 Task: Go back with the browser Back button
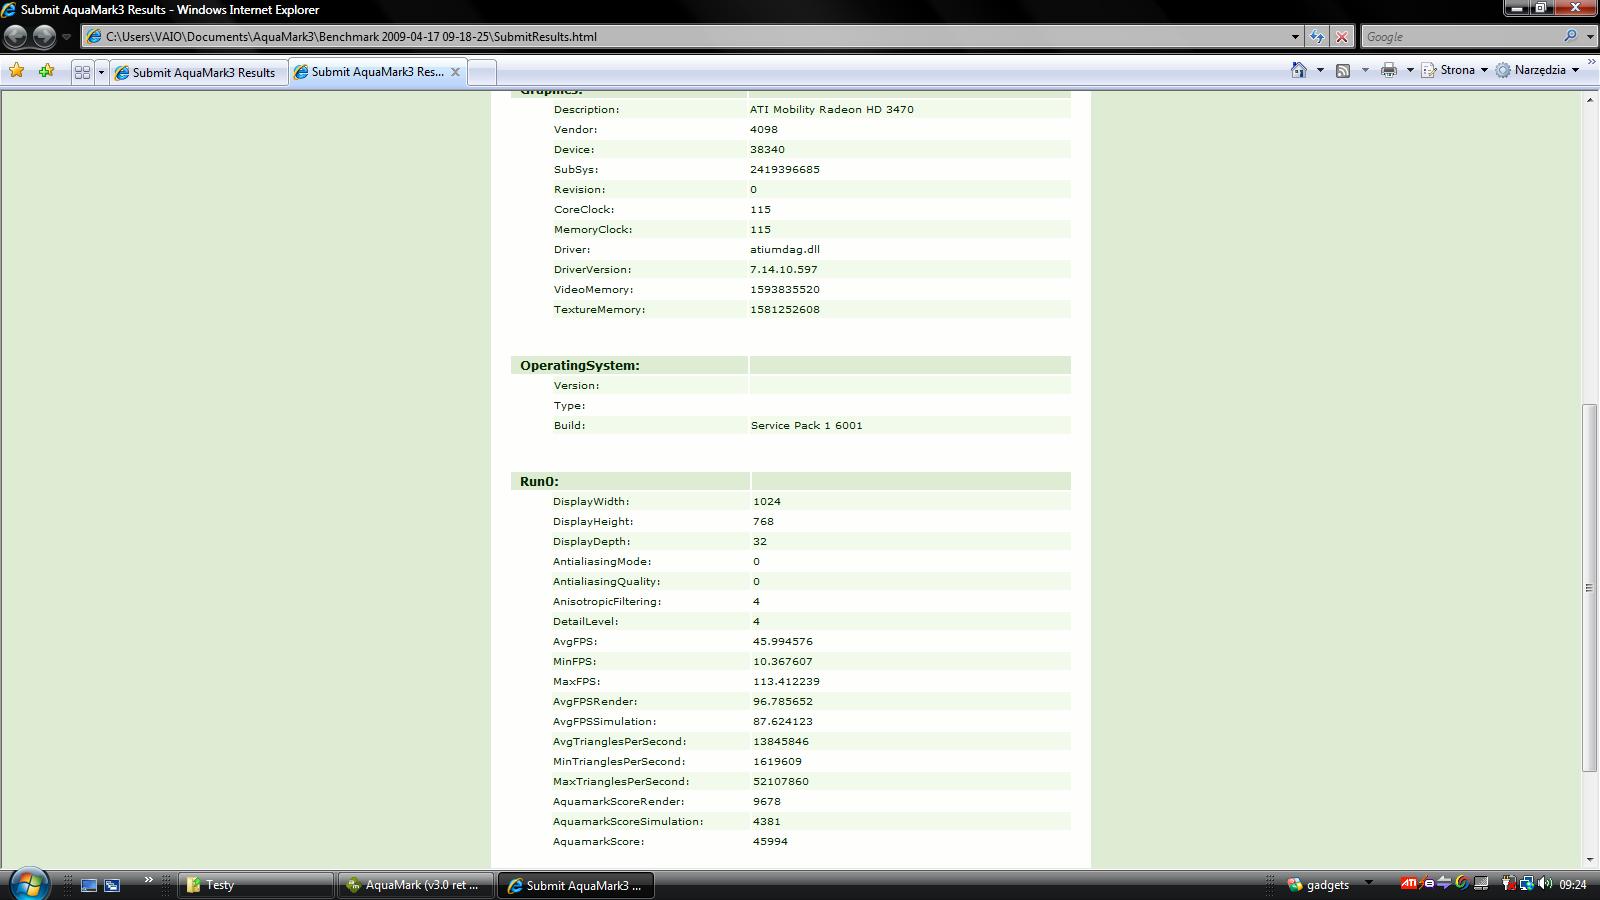16,37
